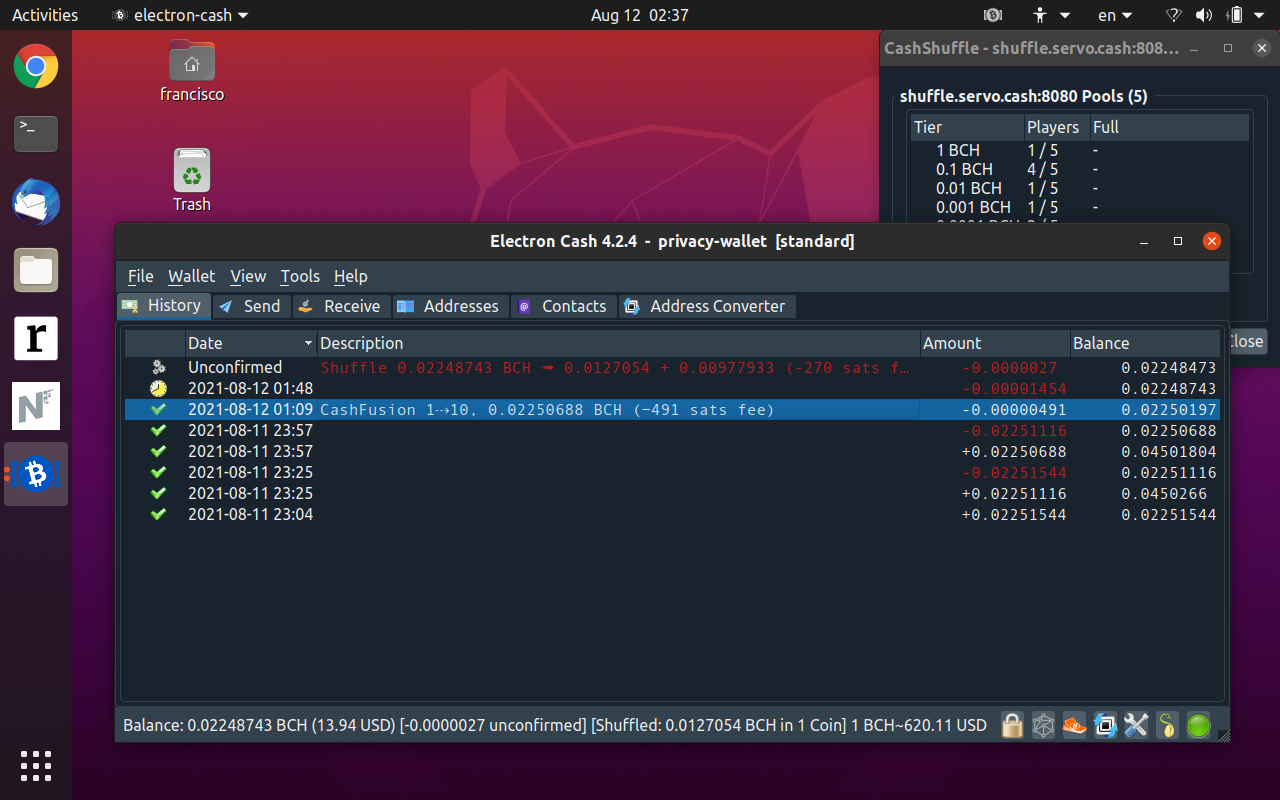The width and height of the screenshot is (1280, 800).
Task: Open the Wallet menu
Action: [x=192, y=276]
